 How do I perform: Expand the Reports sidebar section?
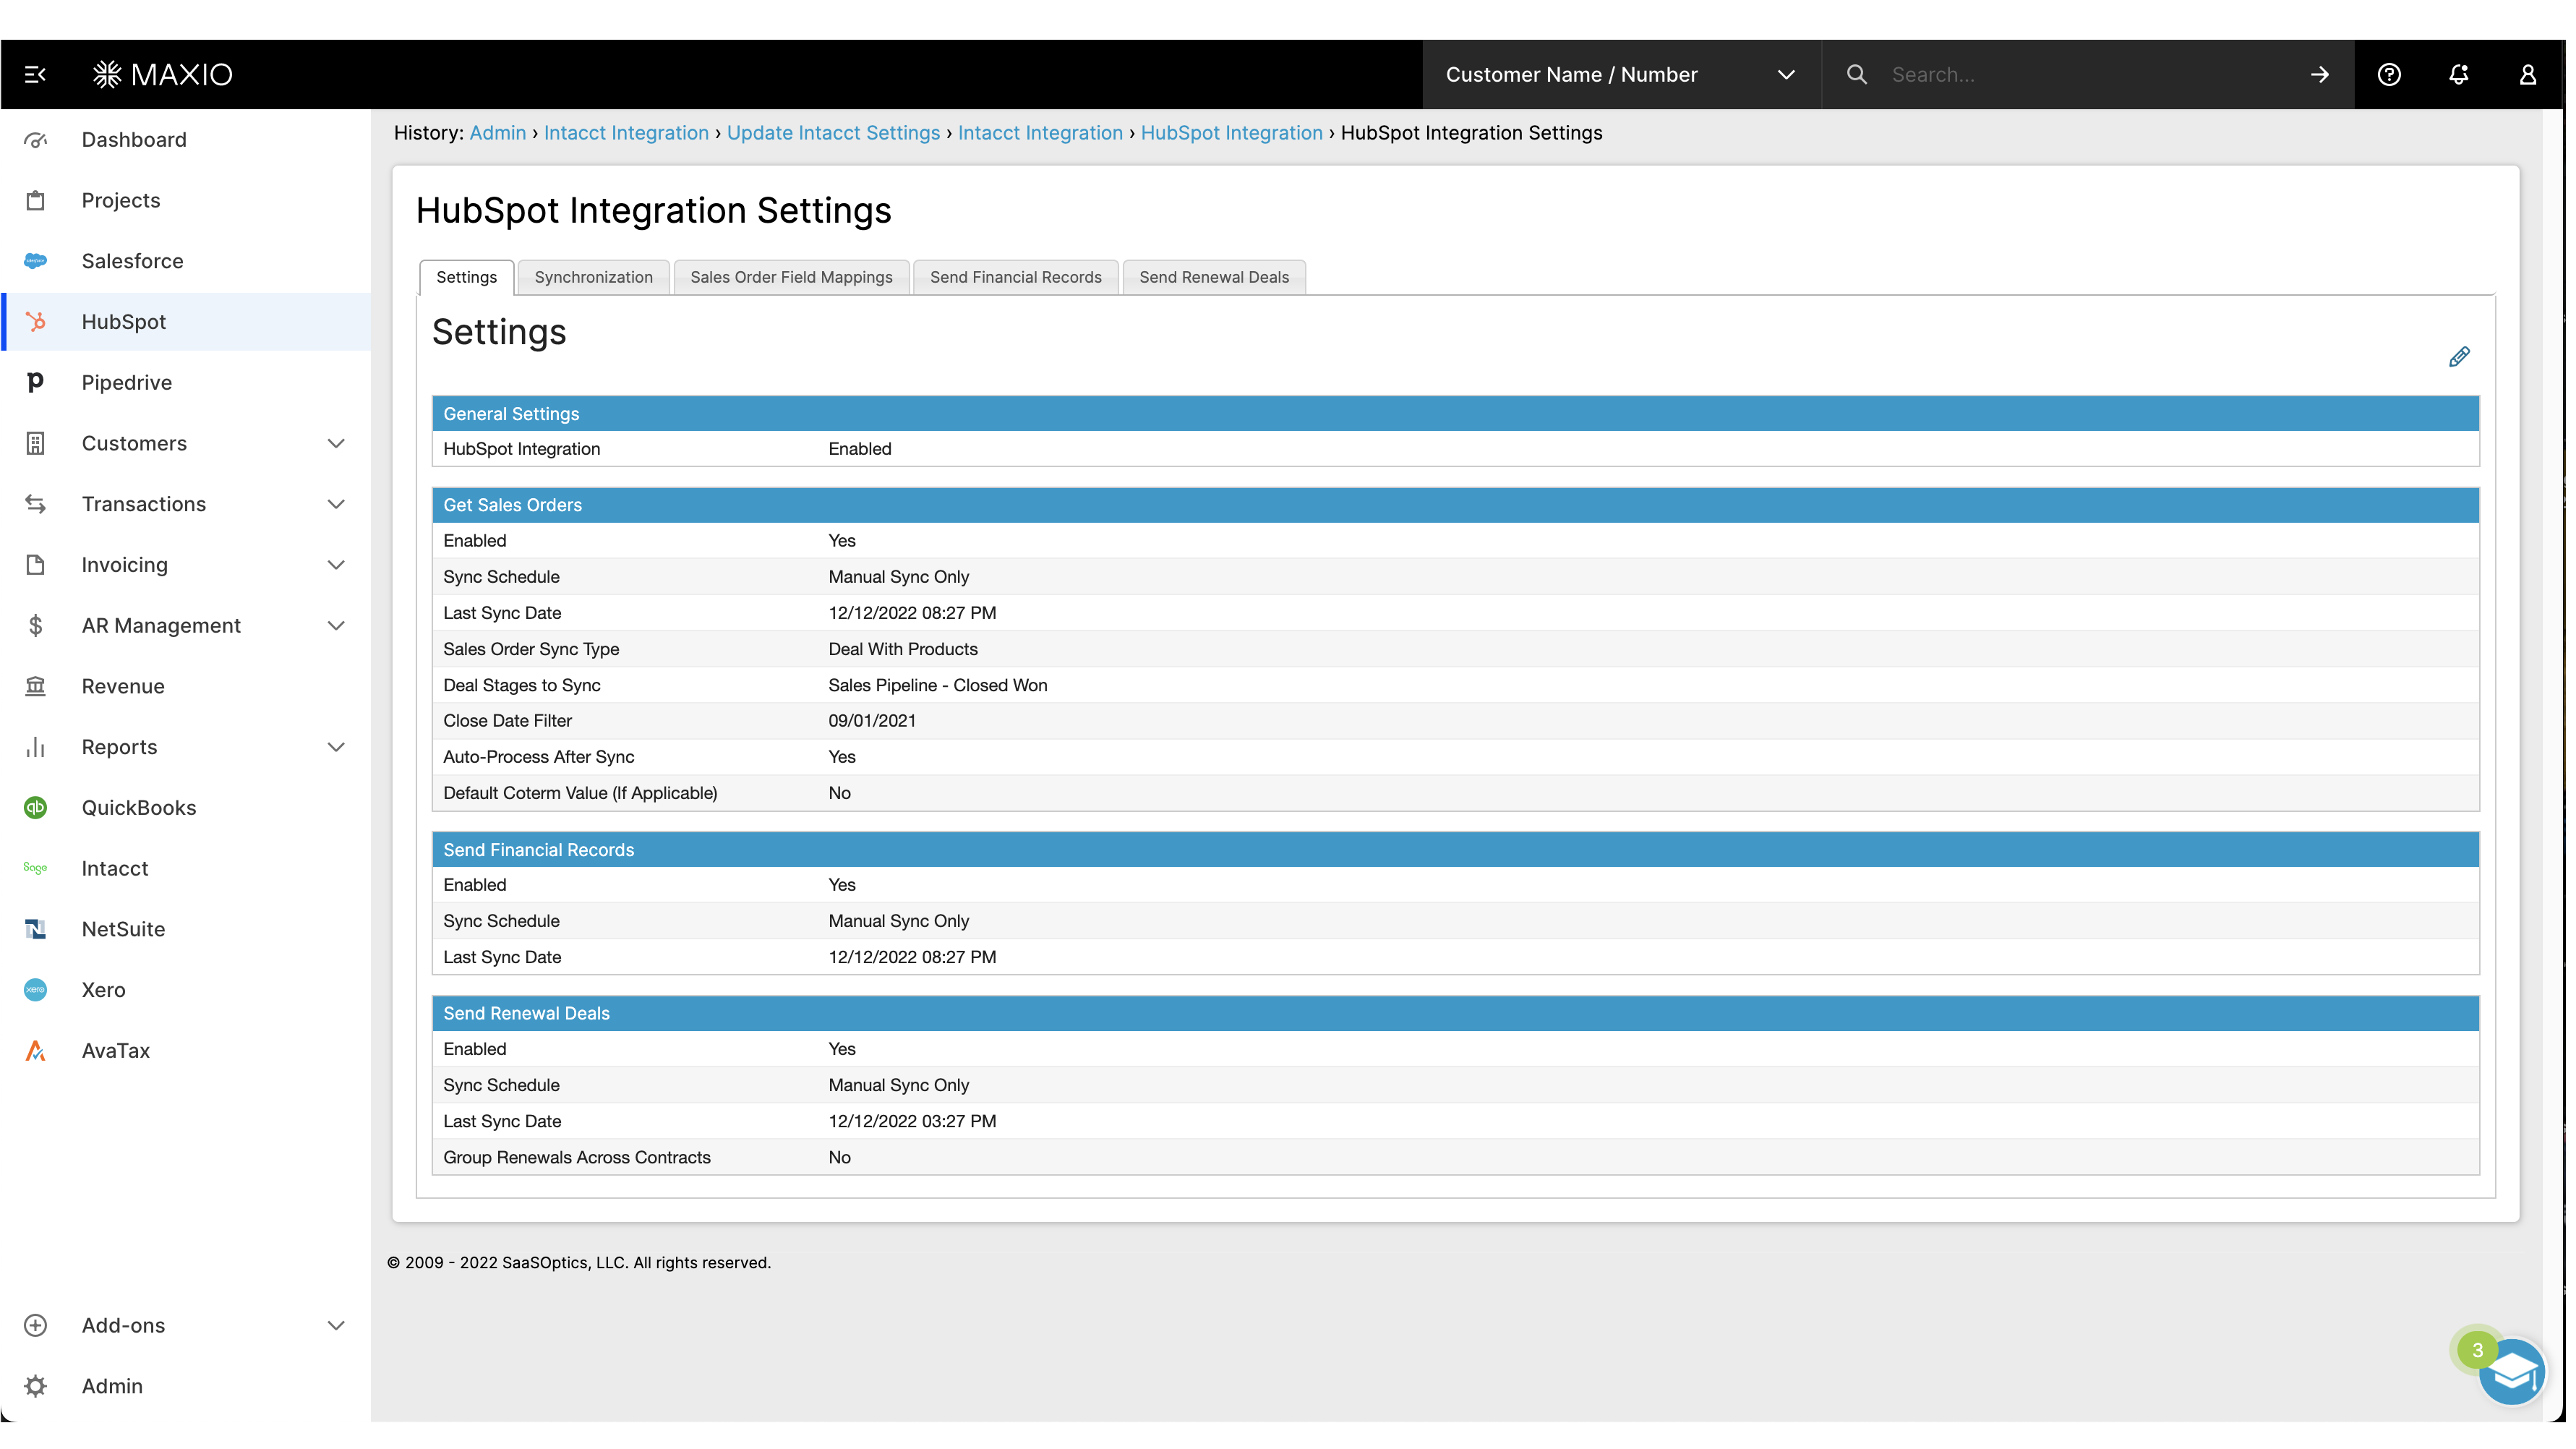pos(336,746)
